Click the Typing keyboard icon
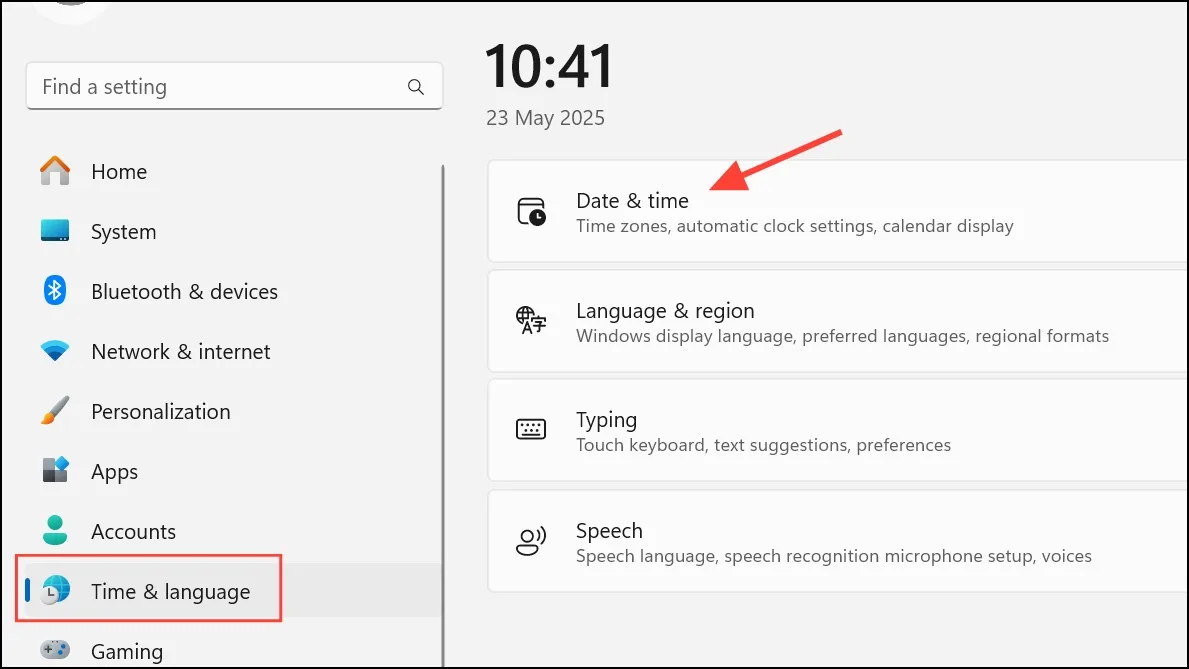The height and width of the screenshot is (669, 1189). (x=531, y=429)
